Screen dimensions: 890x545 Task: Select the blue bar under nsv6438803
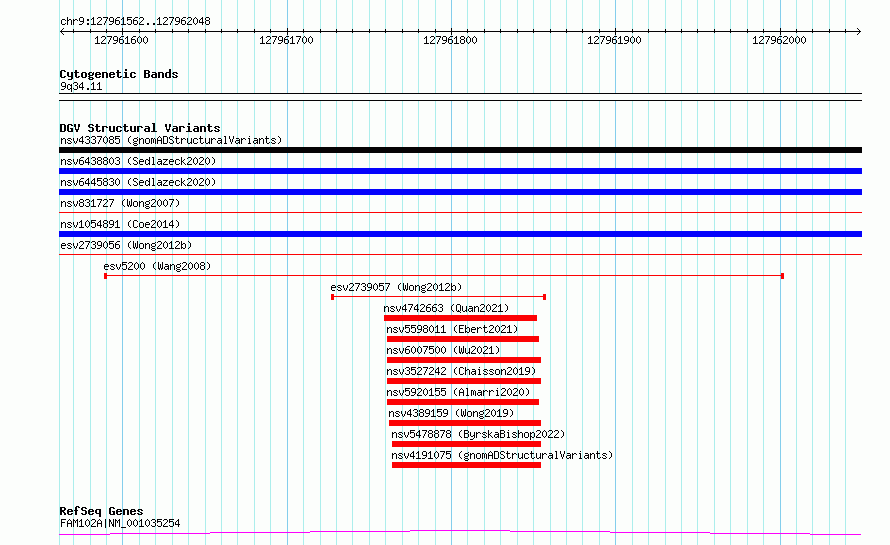pyautogui.click(x=460, y=171)
